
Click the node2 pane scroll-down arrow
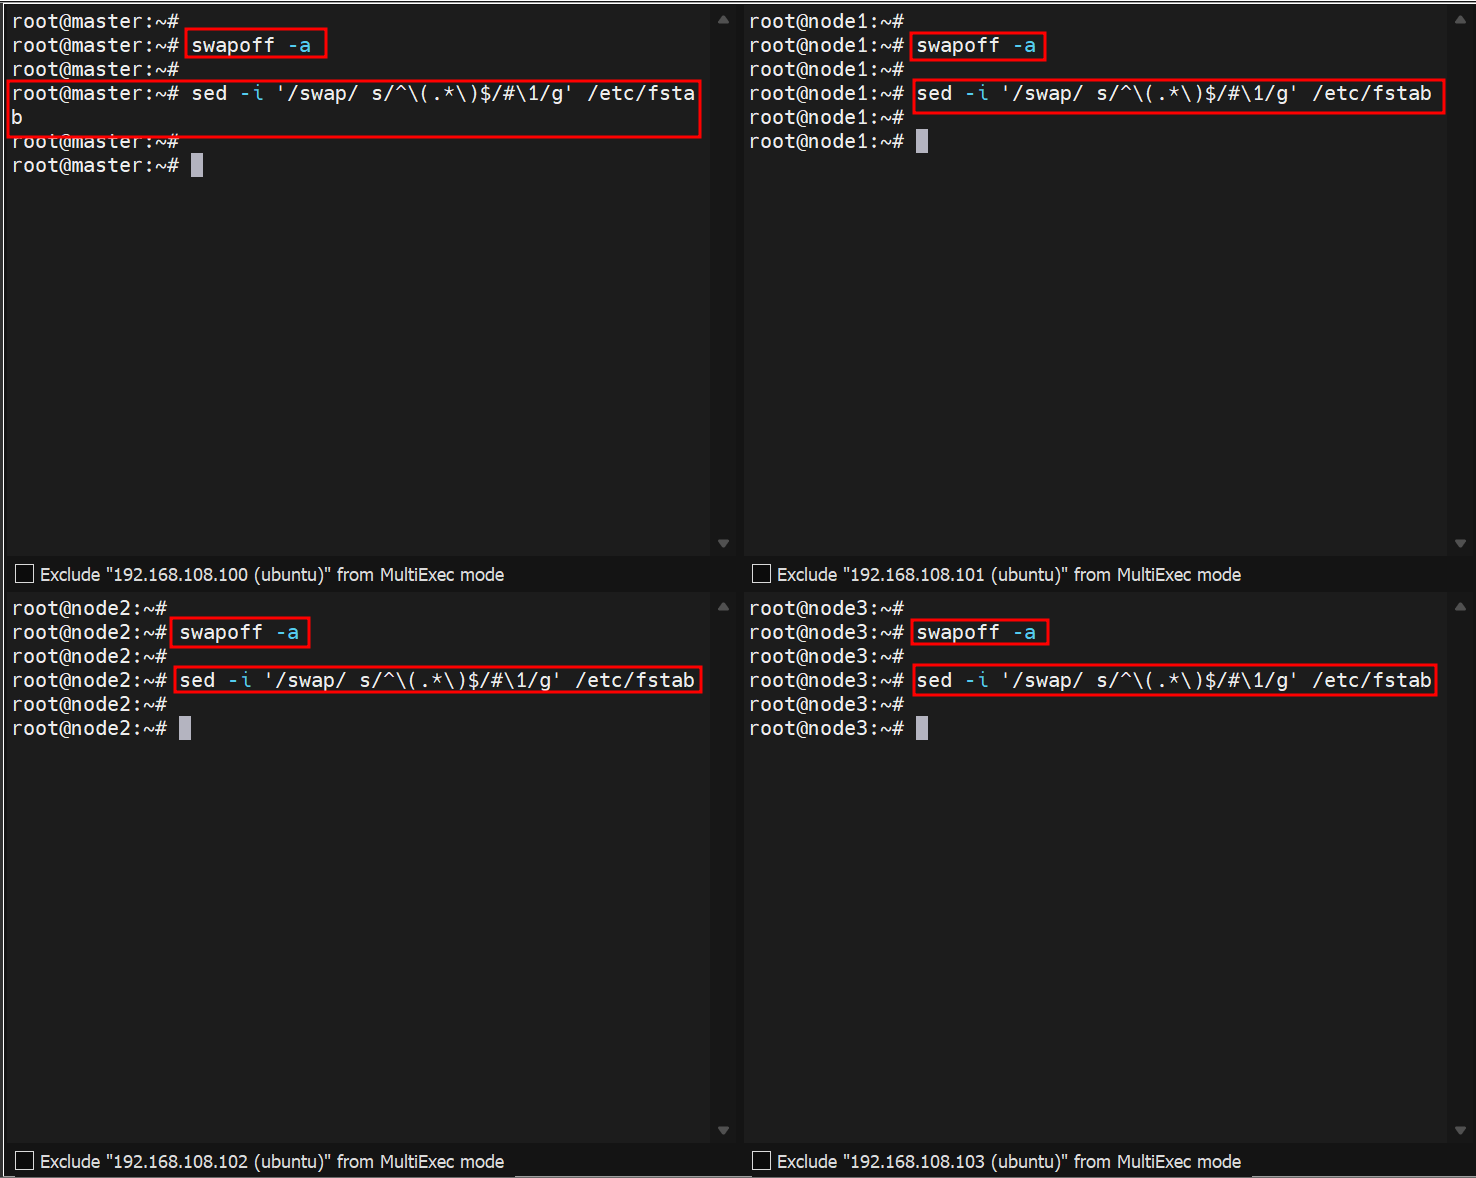pos(723,1130)
